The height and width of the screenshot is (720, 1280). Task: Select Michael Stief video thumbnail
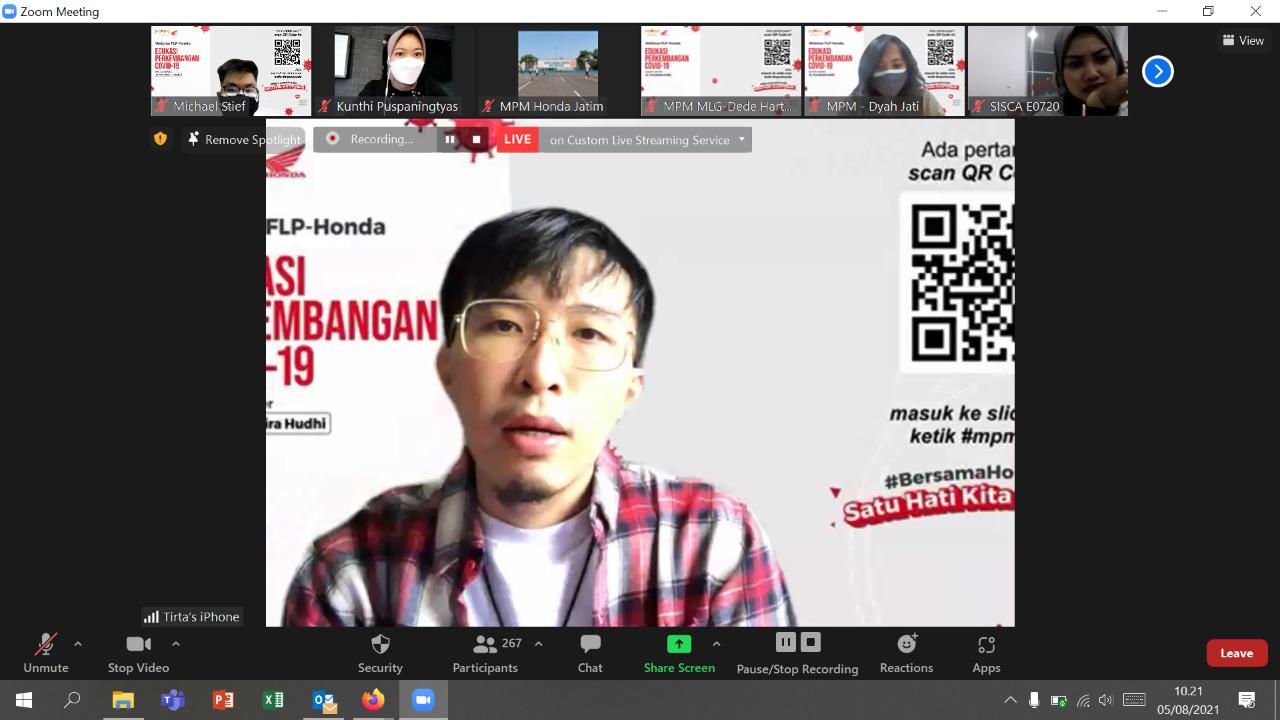click(231, 71)
